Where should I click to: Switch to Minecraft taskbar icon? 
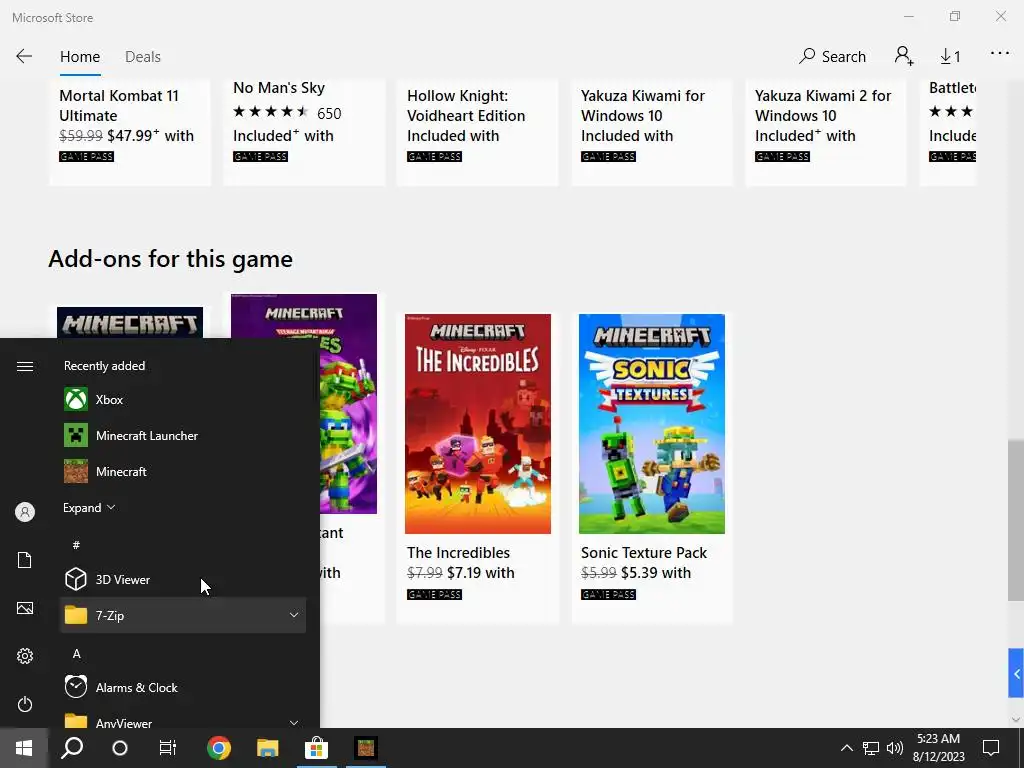click(366, 748)
